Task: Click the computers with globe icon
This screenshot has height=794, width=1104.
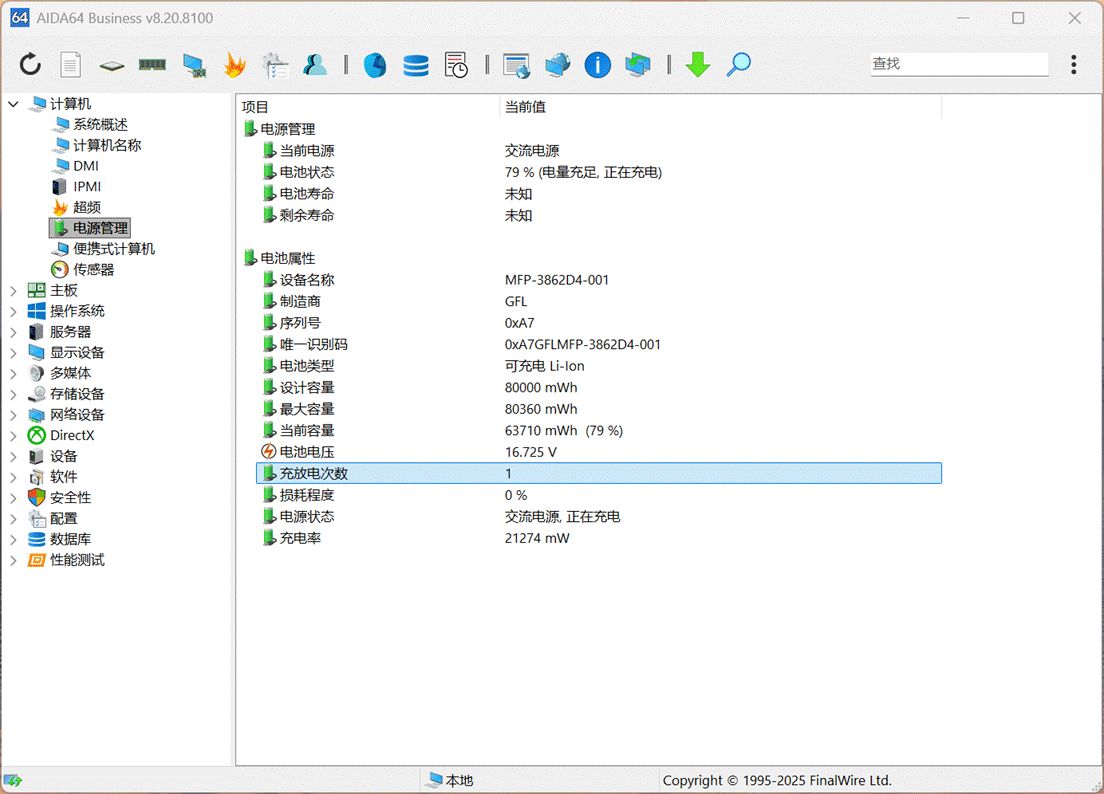Action: pos(557,65)
